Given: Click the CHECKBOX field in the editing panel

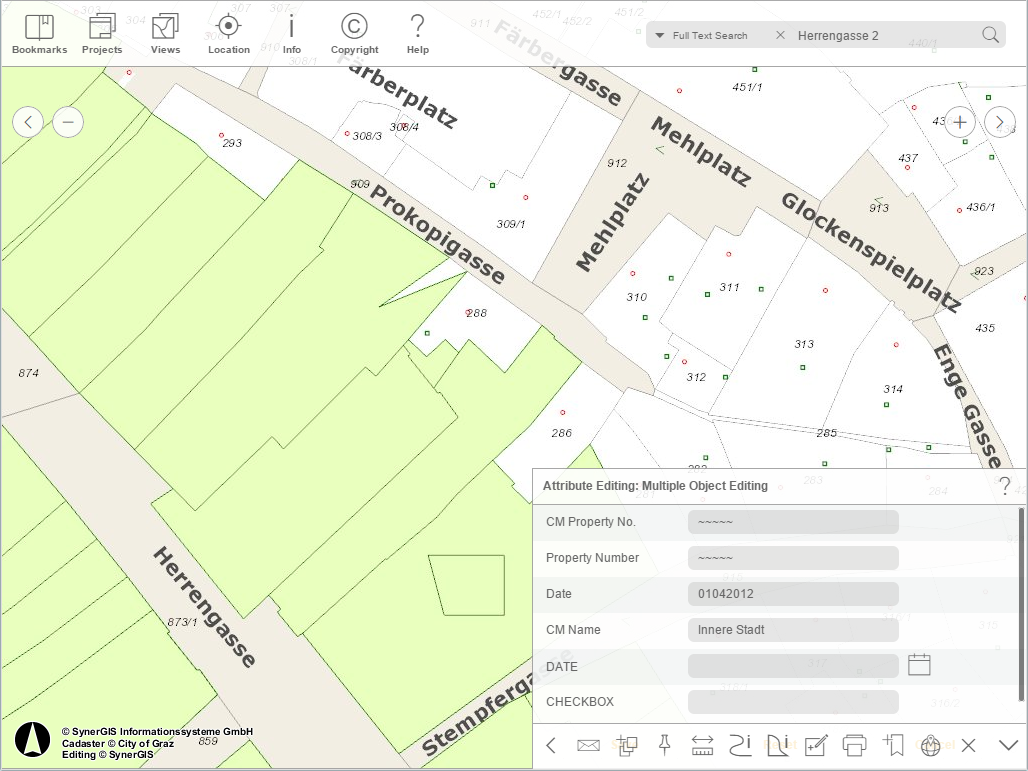Looking at the screenshot, I should (x=792, y=702).
